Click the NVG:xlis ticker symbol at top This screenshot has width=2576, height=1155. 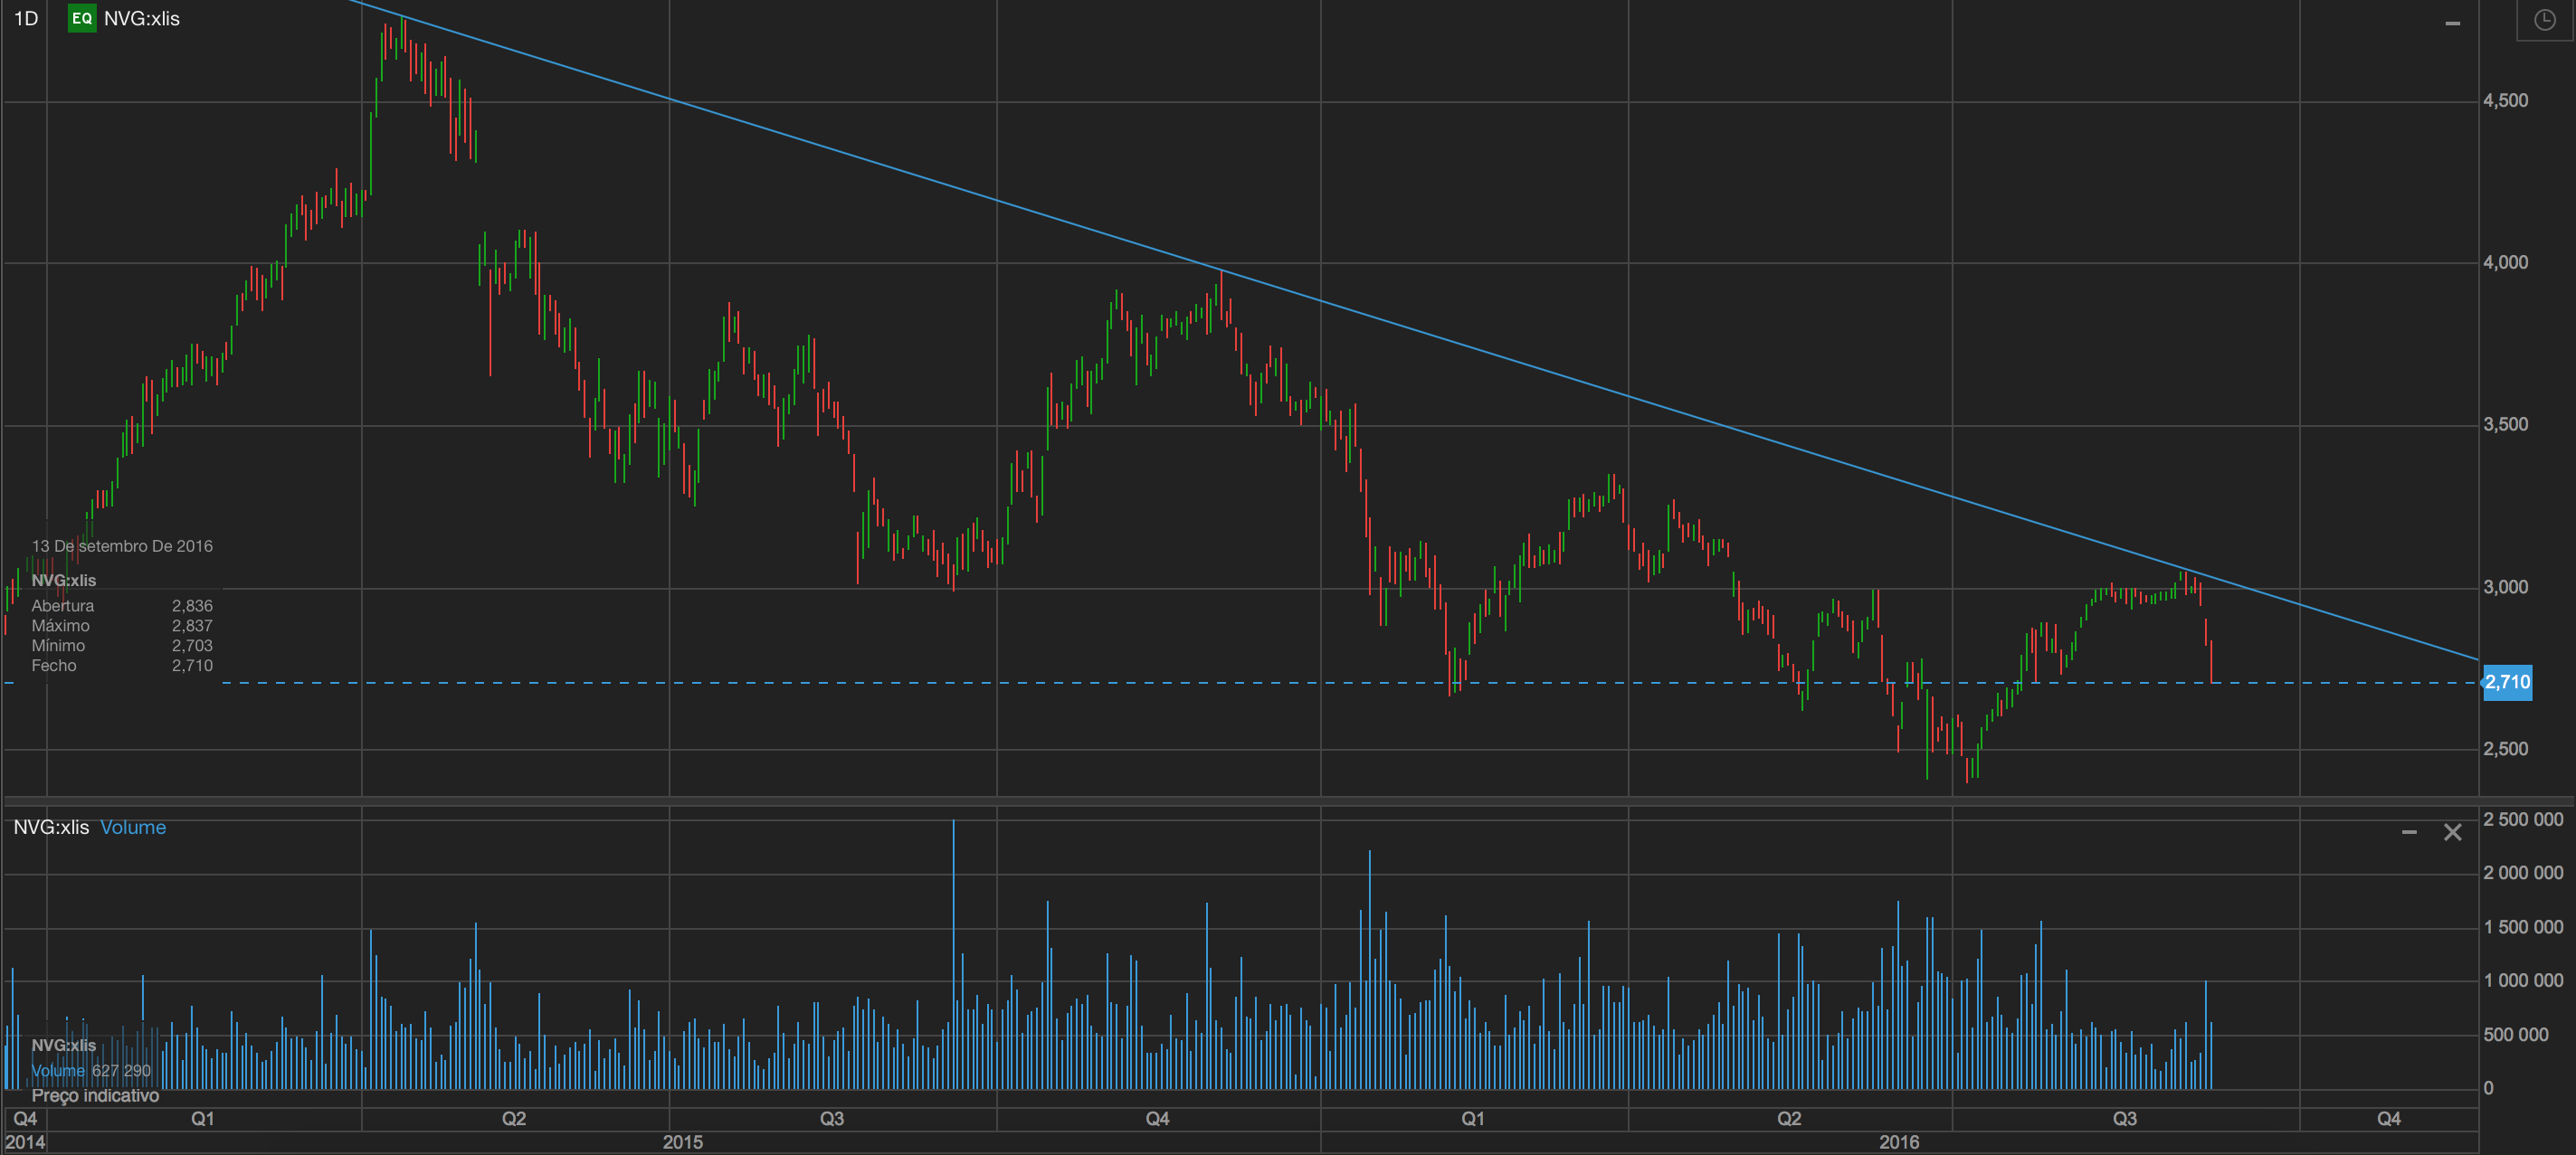[141, 18]
